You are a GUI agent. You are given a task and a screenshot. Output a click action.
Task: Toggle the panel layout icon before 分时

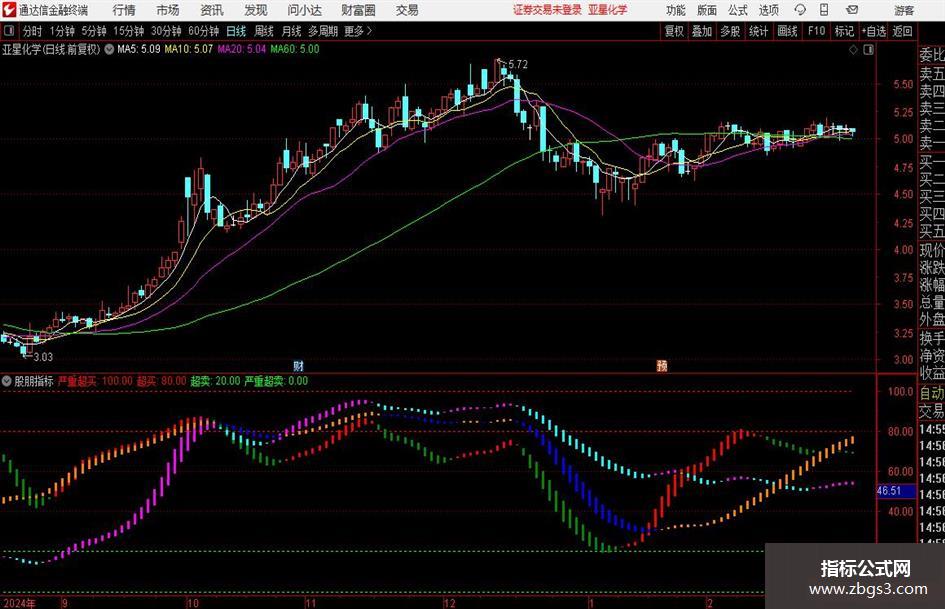(8, 31)
